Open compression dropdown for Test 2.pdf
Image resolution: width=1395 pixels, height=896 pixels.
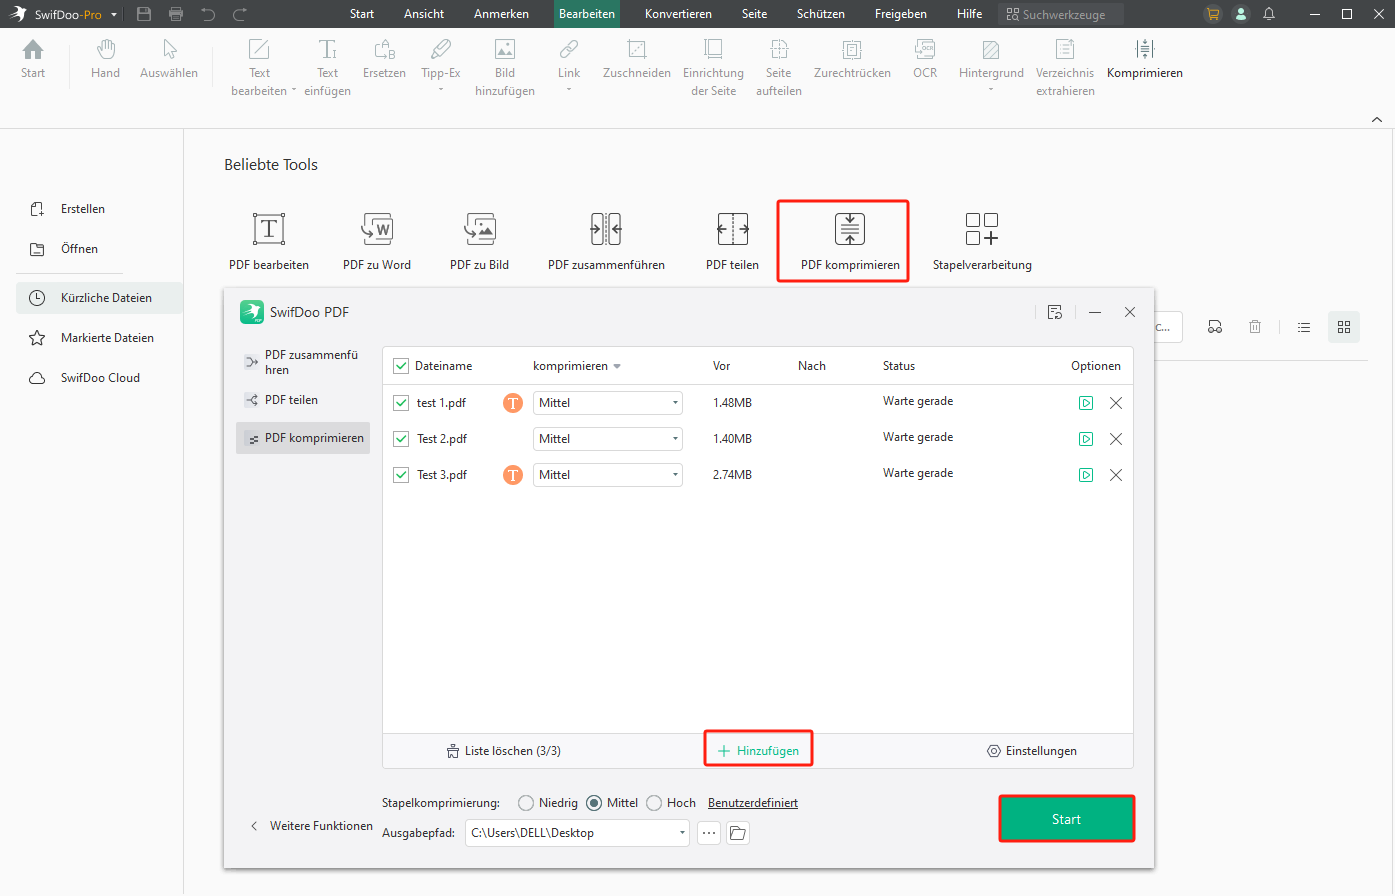[x=608, y=439]
